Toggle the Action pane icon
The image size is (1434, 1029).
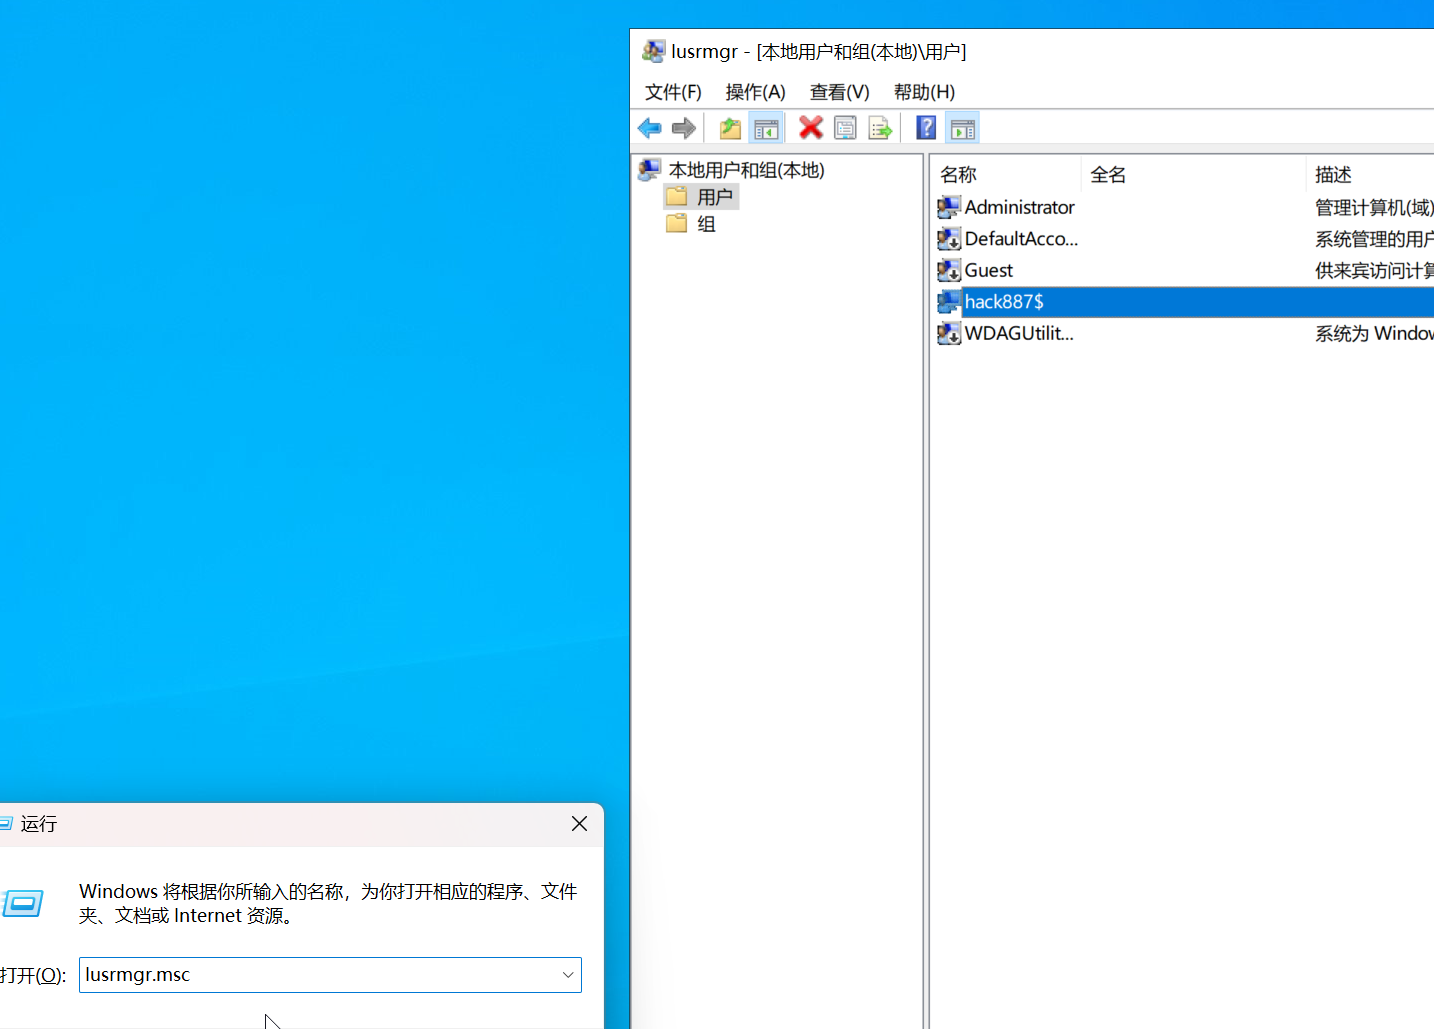click(962, 128)
